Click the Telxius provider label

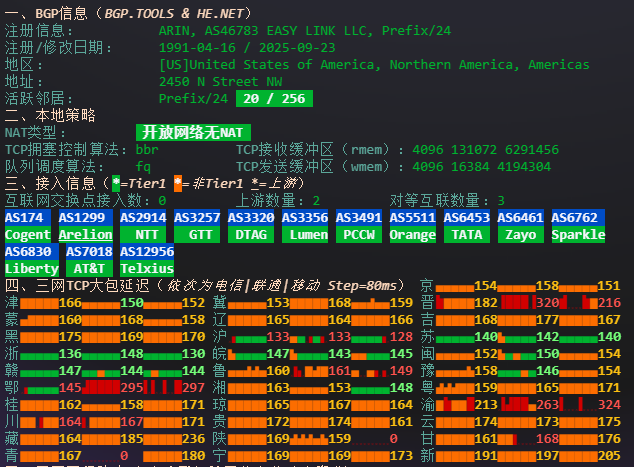(x=147, y=269)
